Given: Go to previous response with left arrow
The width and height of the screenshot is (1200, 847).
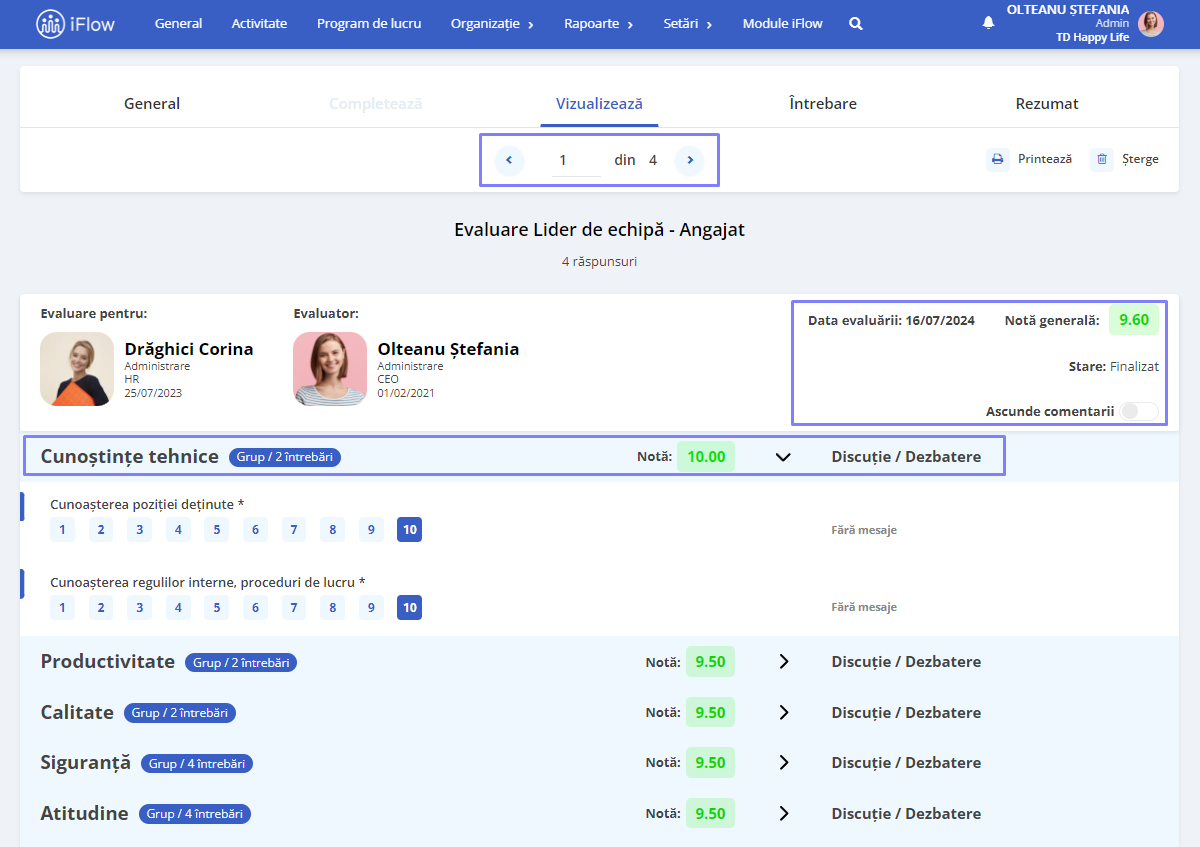Looking at the screenshot, I should click(x=509, y=160).
